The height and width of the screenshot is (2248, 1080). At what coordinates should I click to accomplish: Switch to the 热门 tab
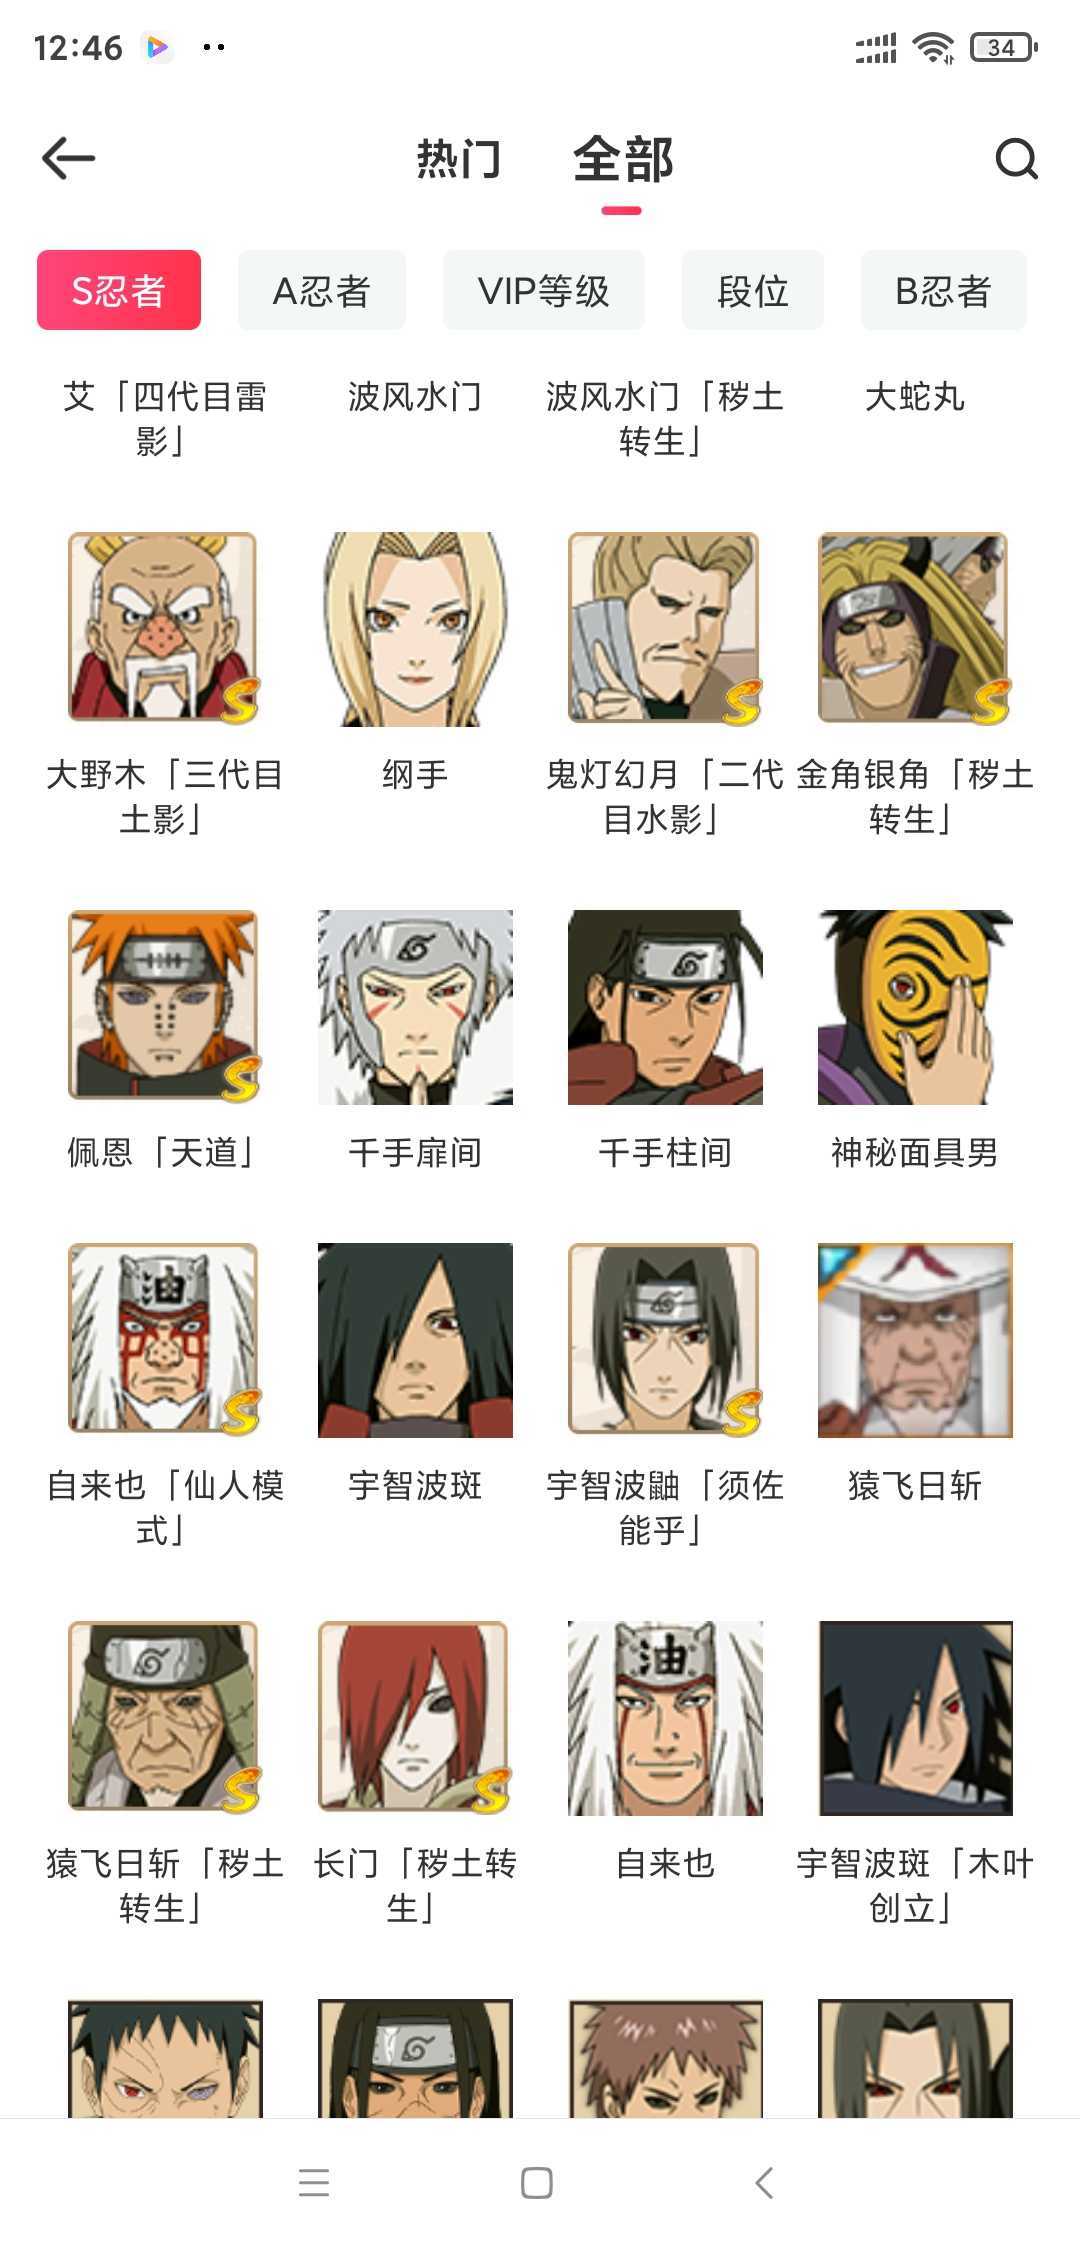click(x=459, y=159)
